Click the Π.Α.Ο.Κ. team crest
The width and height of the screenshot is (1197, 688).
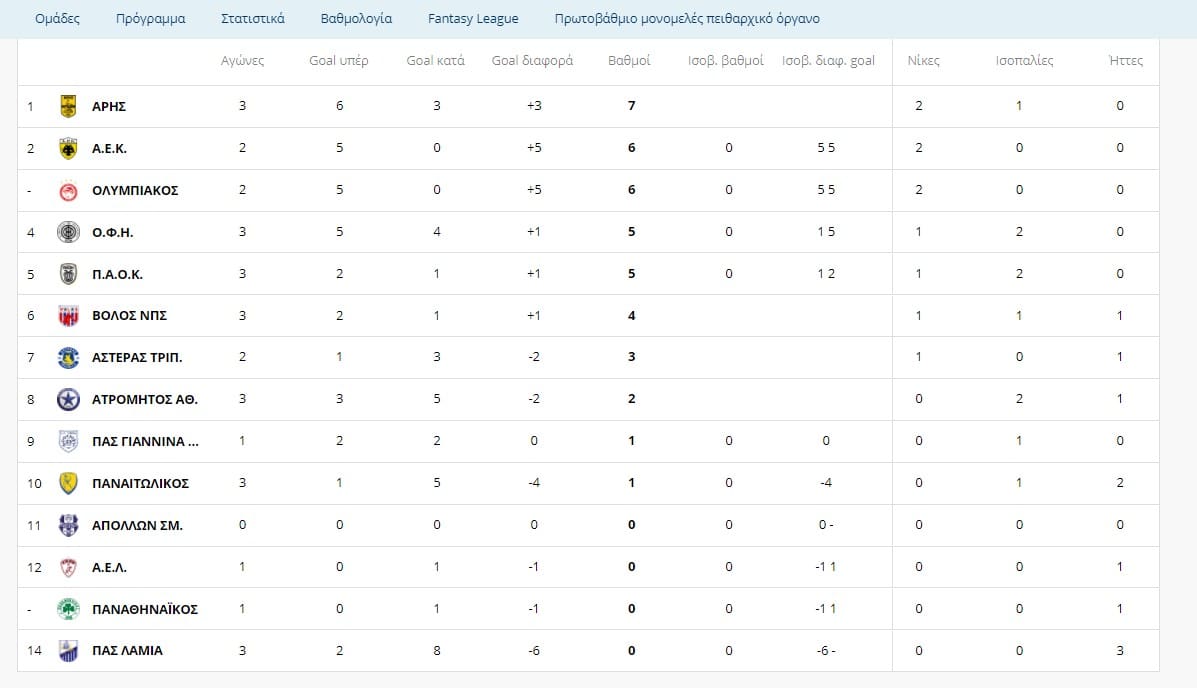[x=68, y=274]
